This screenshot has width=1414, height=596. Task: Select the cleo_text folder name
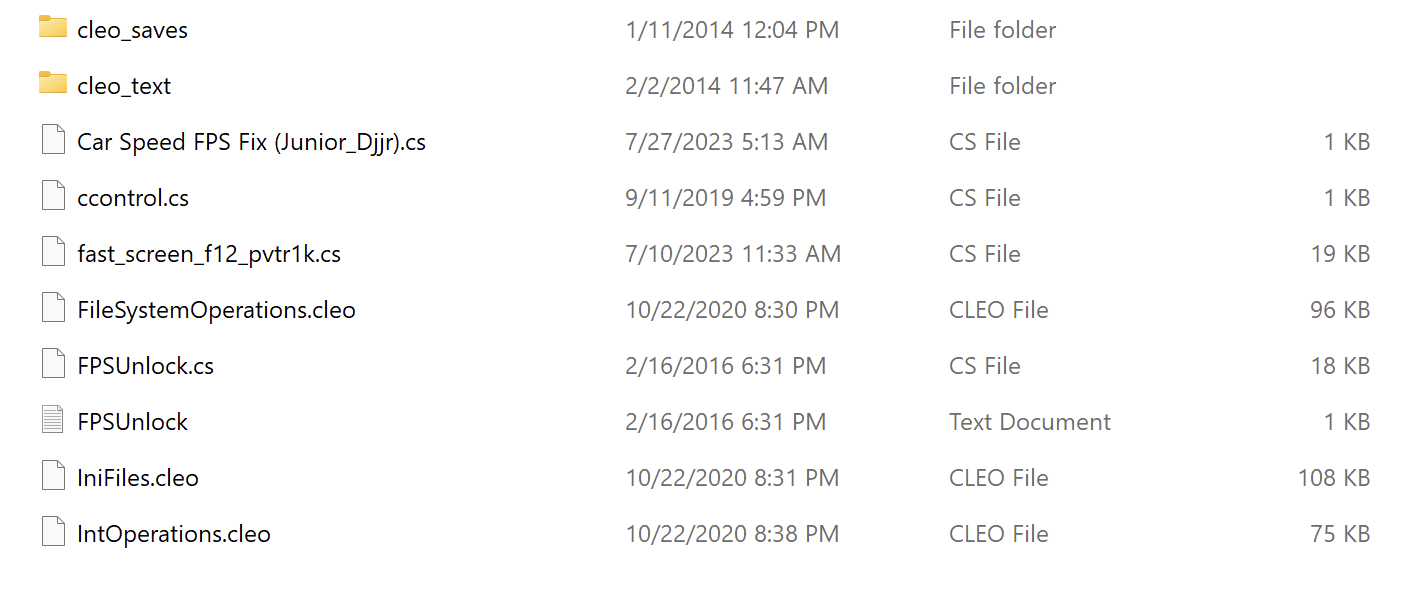click(124, 86)
